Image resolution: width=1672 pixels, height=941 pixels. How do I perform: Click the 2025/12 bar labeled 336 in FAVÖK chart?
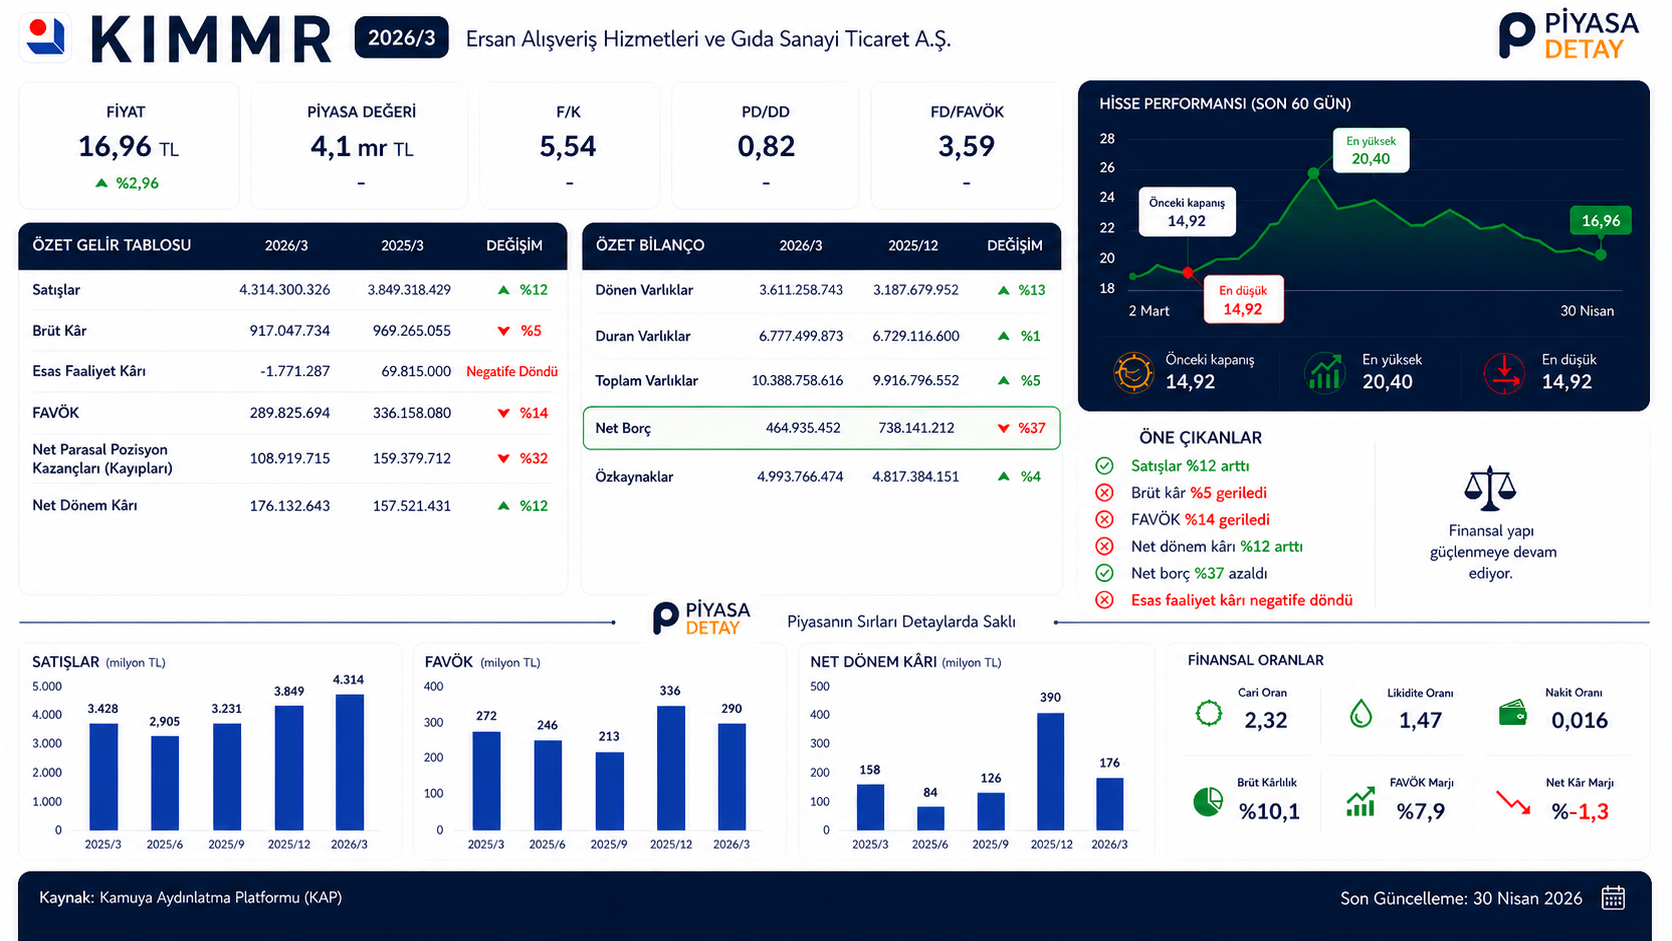point(671,768)
